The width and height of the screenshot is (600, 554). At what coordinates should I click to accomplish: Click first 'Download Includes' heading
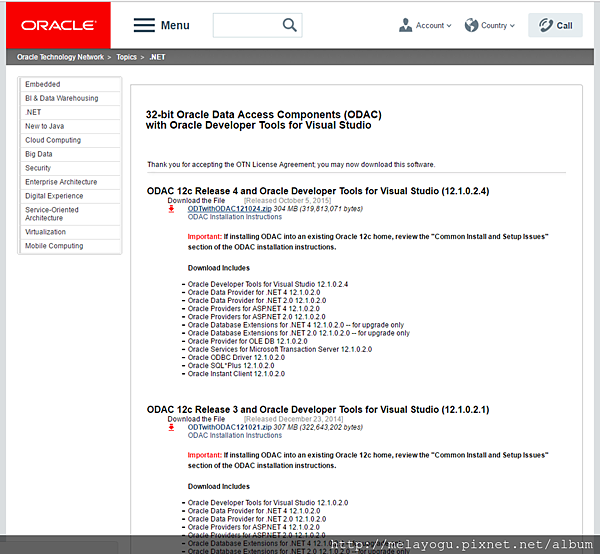point(218,268)
